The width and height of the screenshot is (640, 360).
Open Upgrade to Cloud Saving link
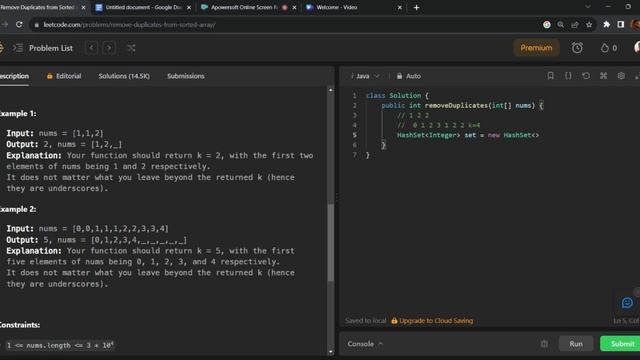point(432,320)
